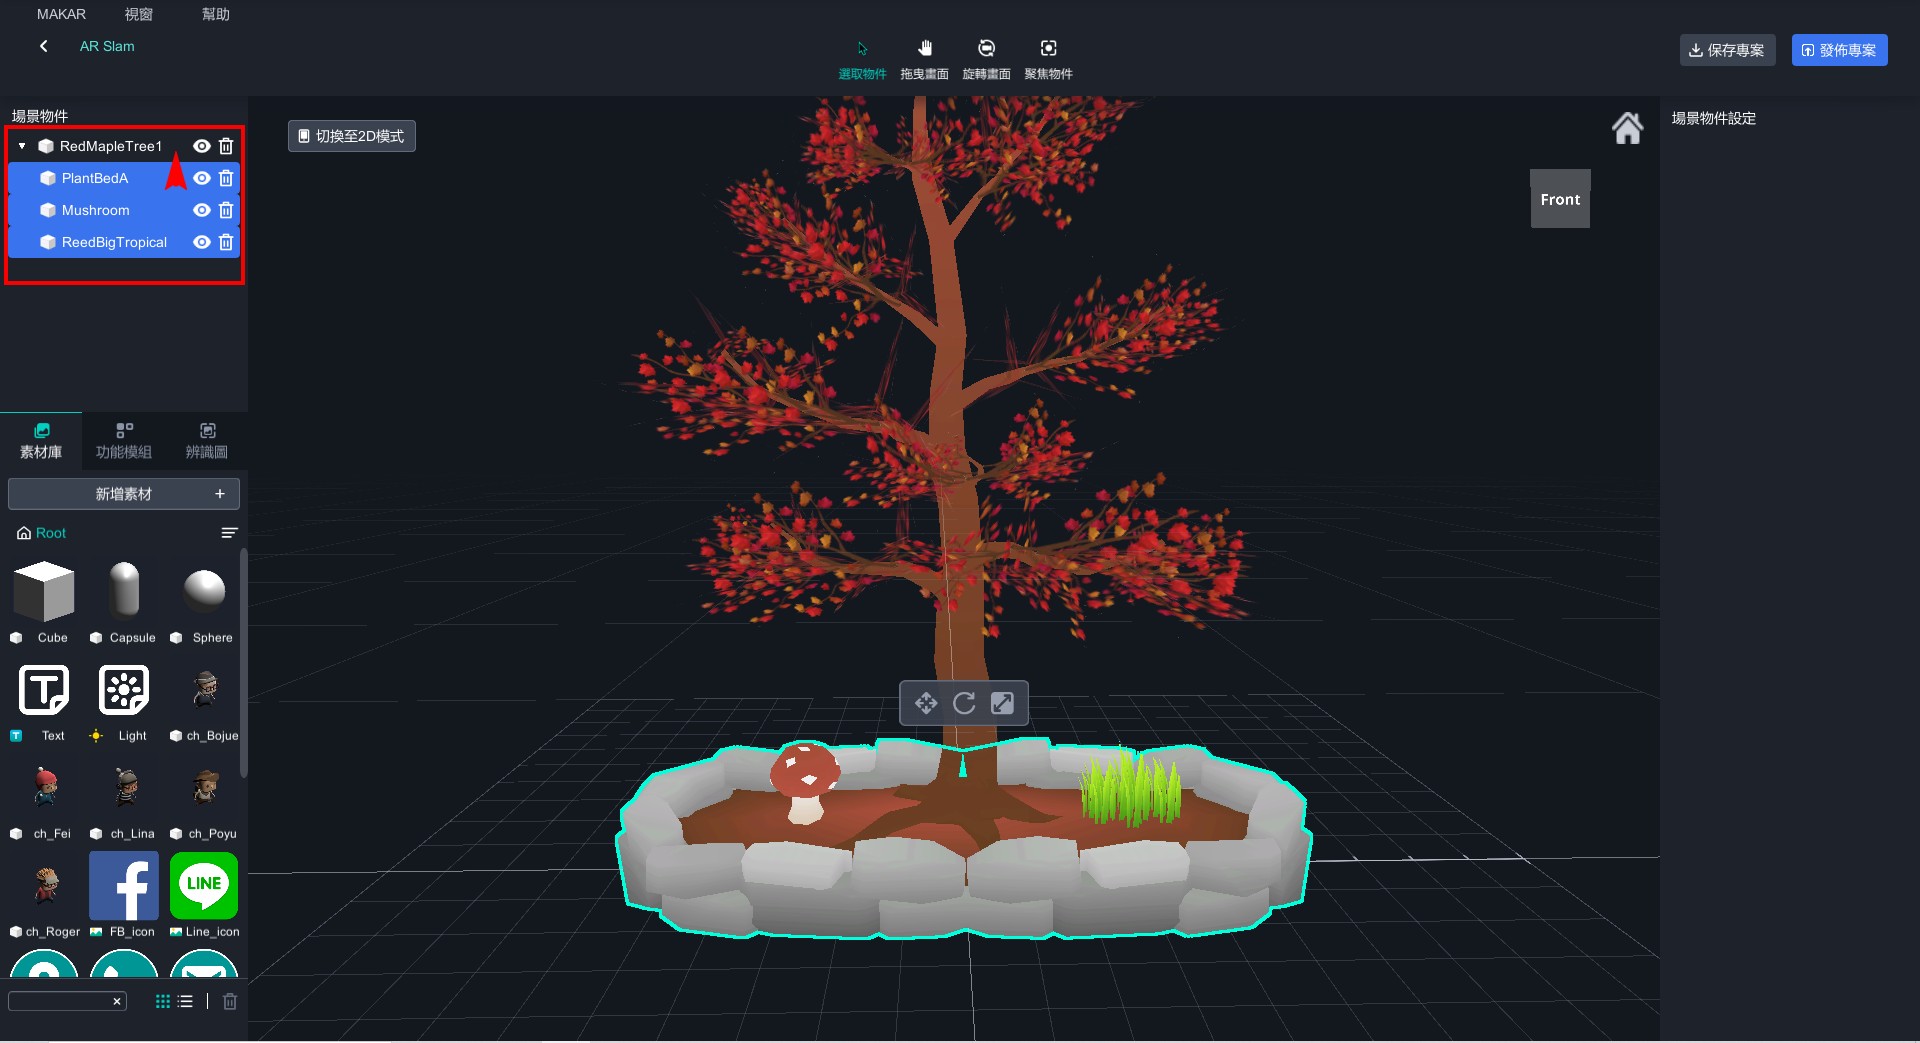This screenshot has width=1920, height=1043.
Task: Select RedMapleTree1 in scene list
Action: pyautogui.click(x=110, y=146)
